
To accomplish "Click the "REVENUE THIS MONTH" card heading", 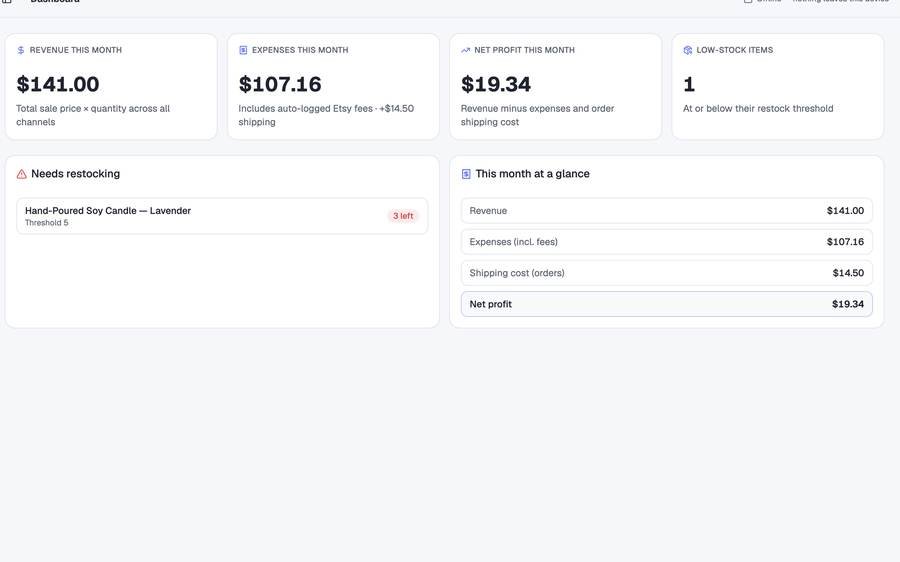I will pyautogui.click(x=76, y=50).
